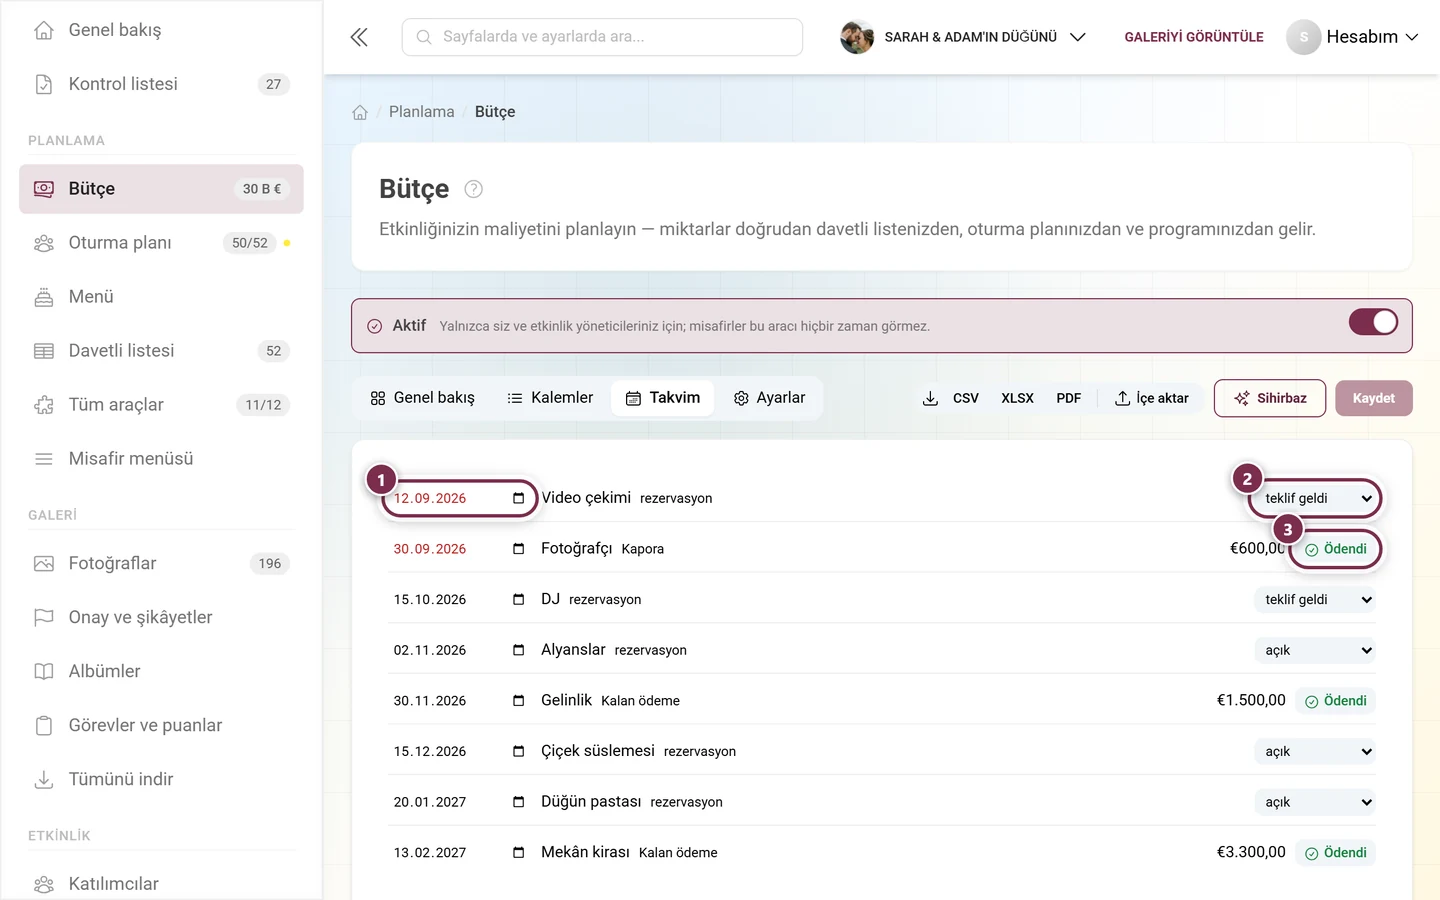Click the wedding profile photo thumbnail
The width and height of the screenshot is (1440, 900).
click(x=857, y=37)
